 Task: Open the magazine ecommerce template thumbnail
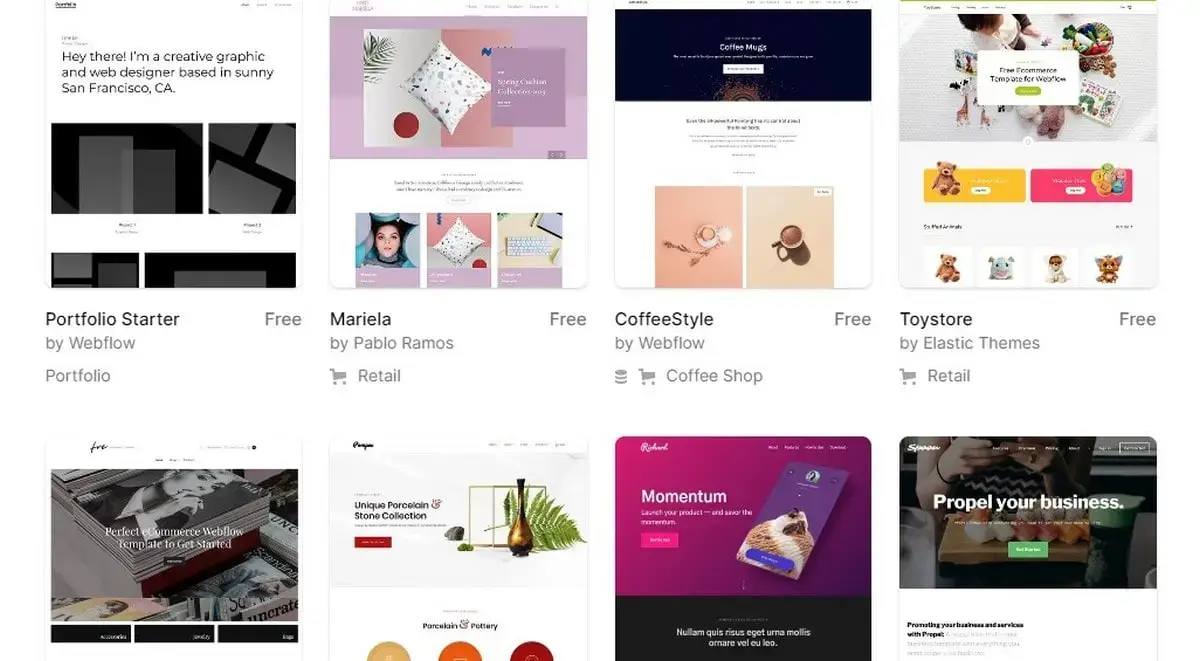pos(173,549)
